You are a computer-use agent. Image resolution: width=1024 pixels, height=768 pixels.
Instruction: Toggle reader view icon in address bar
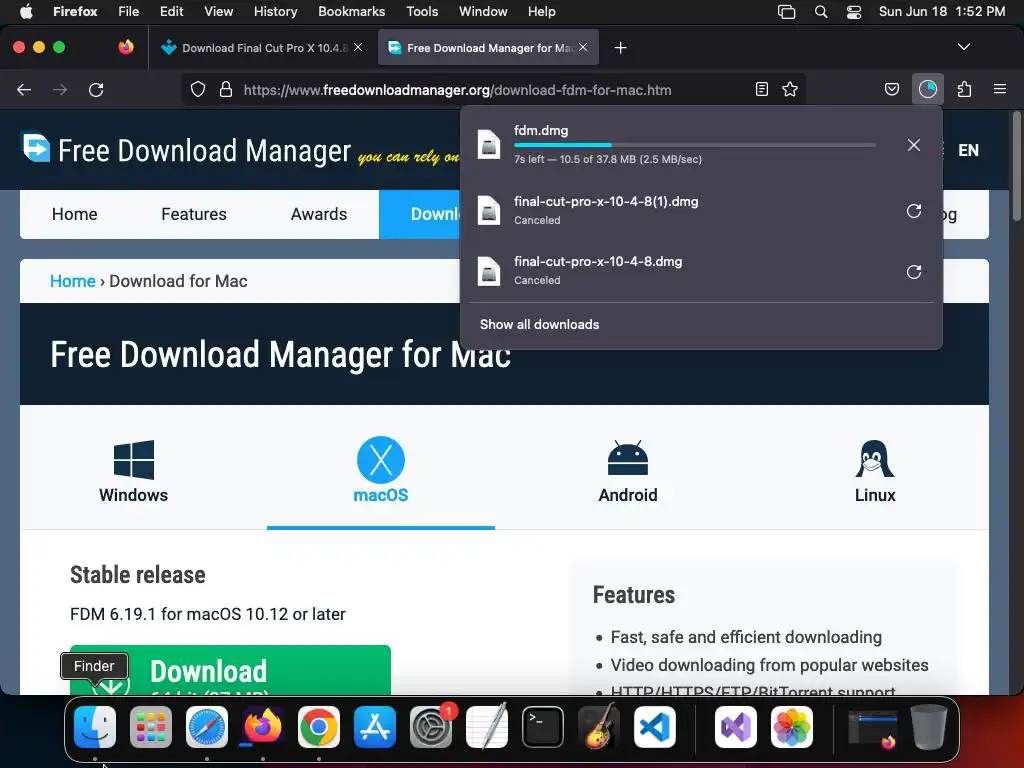[x=761, y=89]
